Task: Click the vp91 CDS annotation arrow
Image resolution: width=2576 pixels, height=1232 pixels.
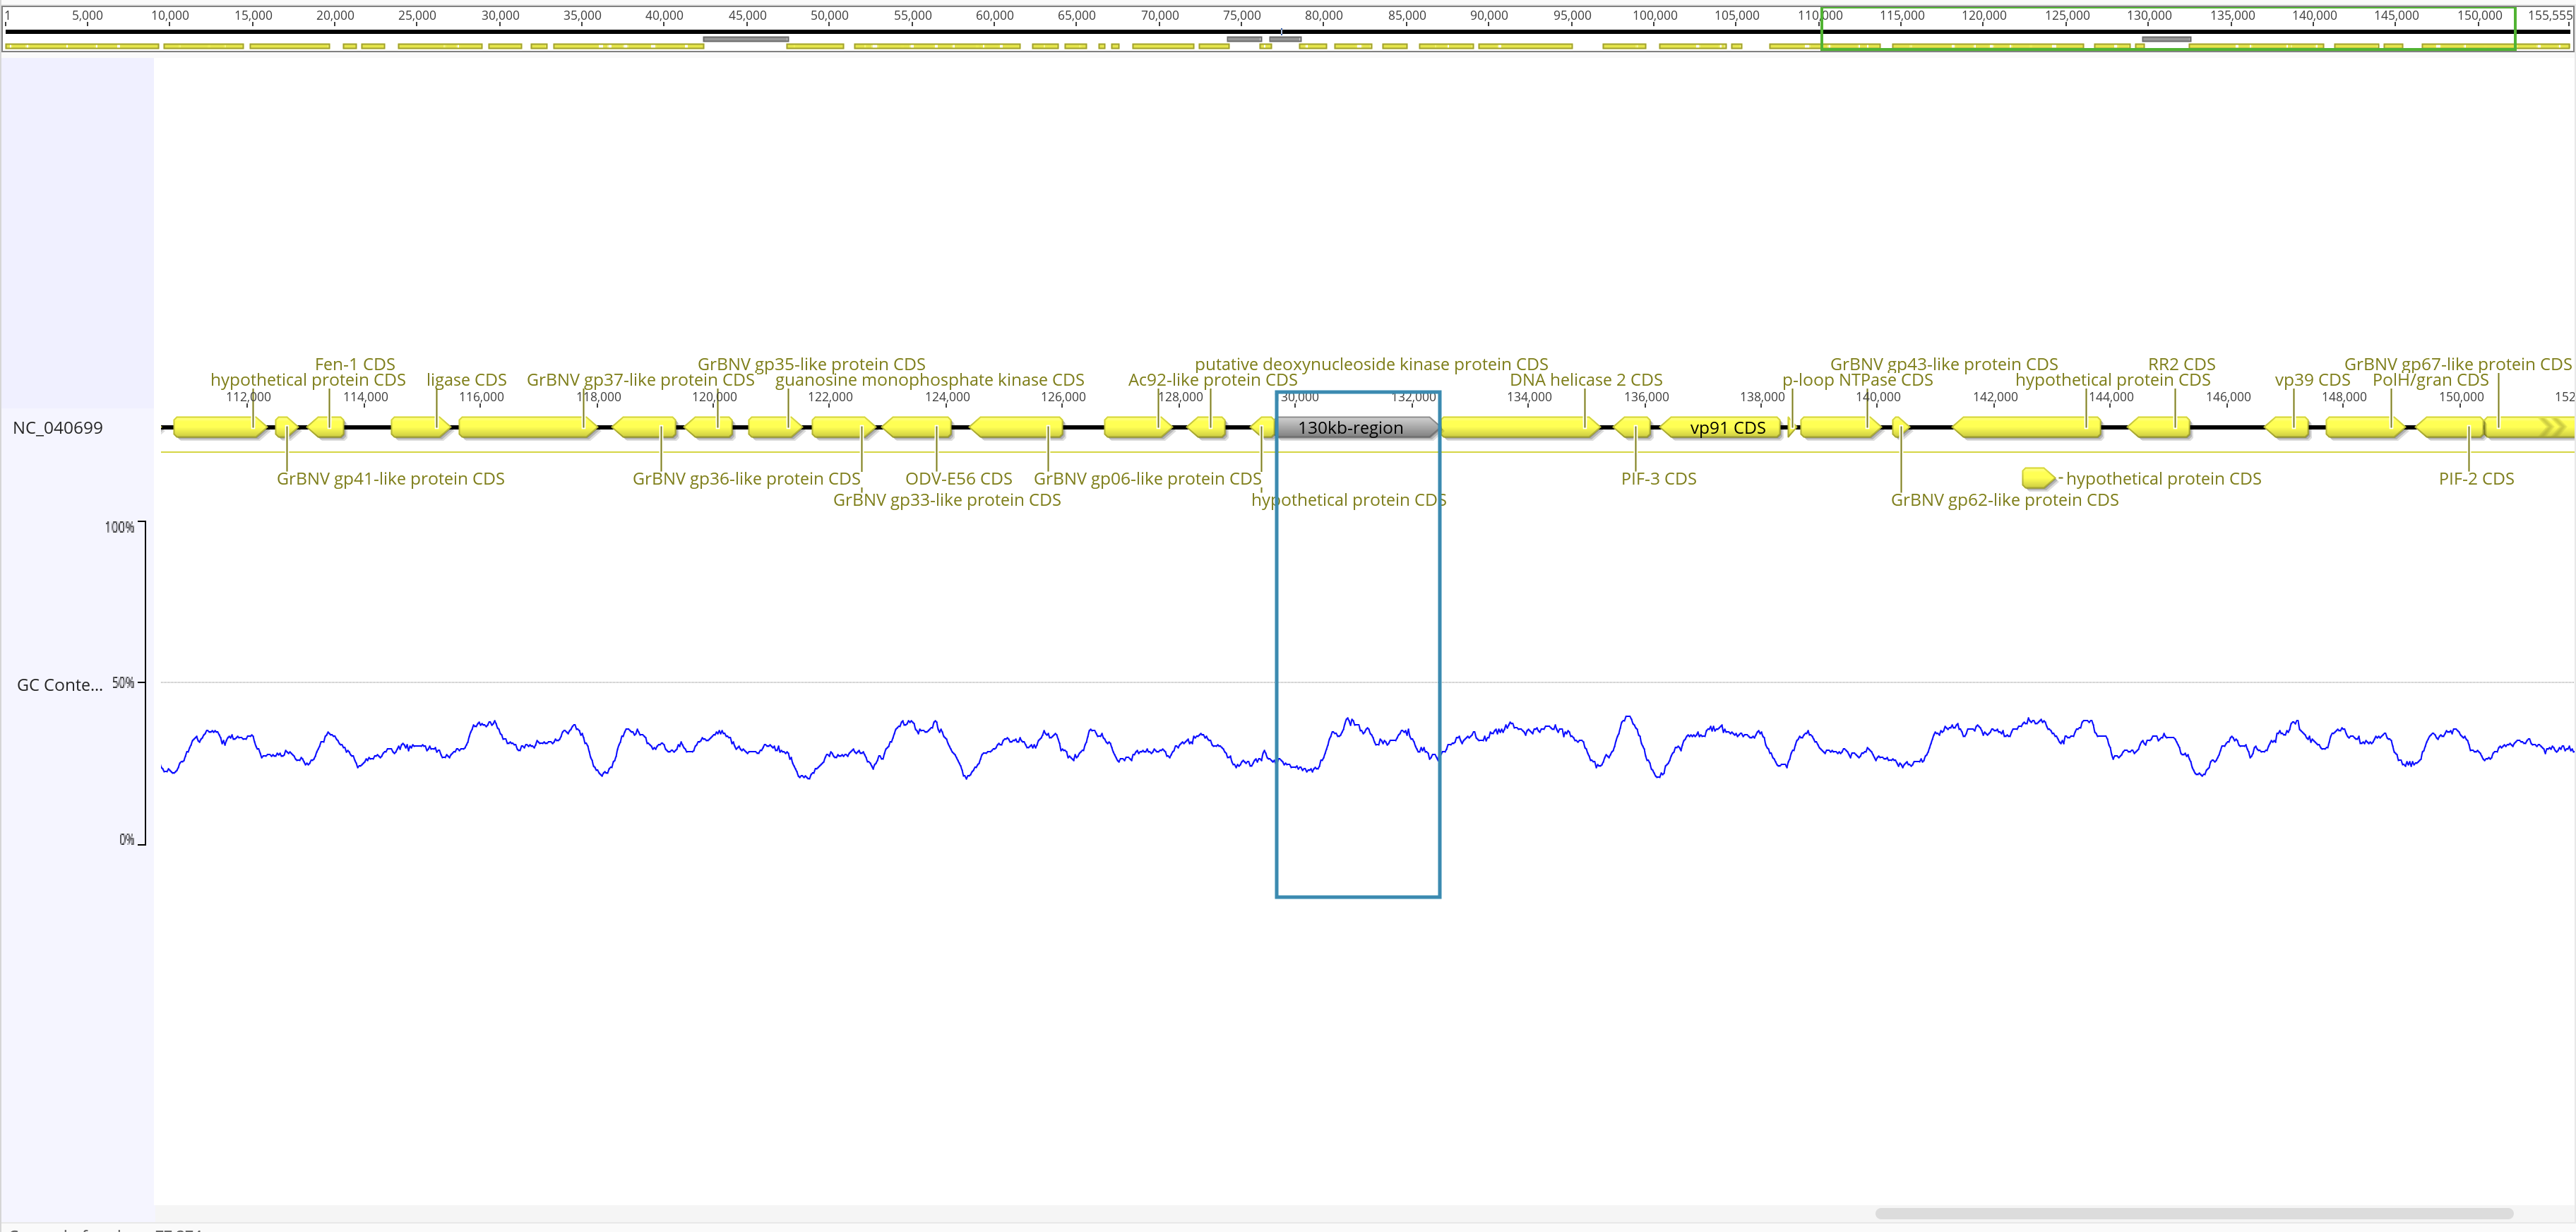Action: pos(1726,428)
